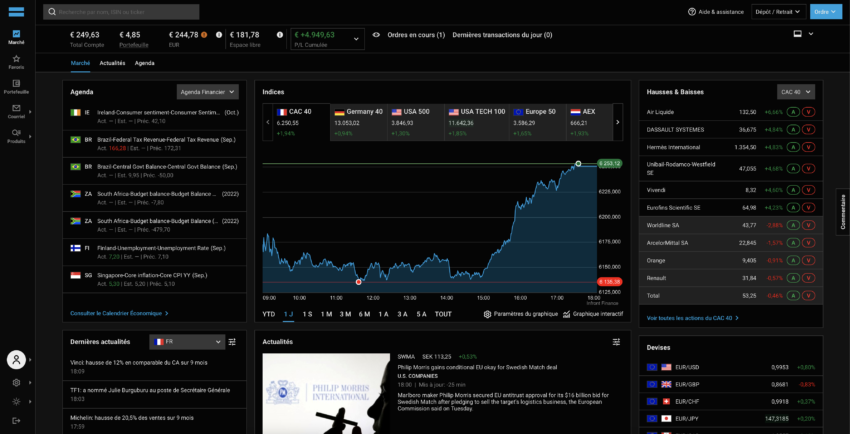Open the filter icon in Dernières actualités
Screen dimensions: 850x434
pos(232,342)
